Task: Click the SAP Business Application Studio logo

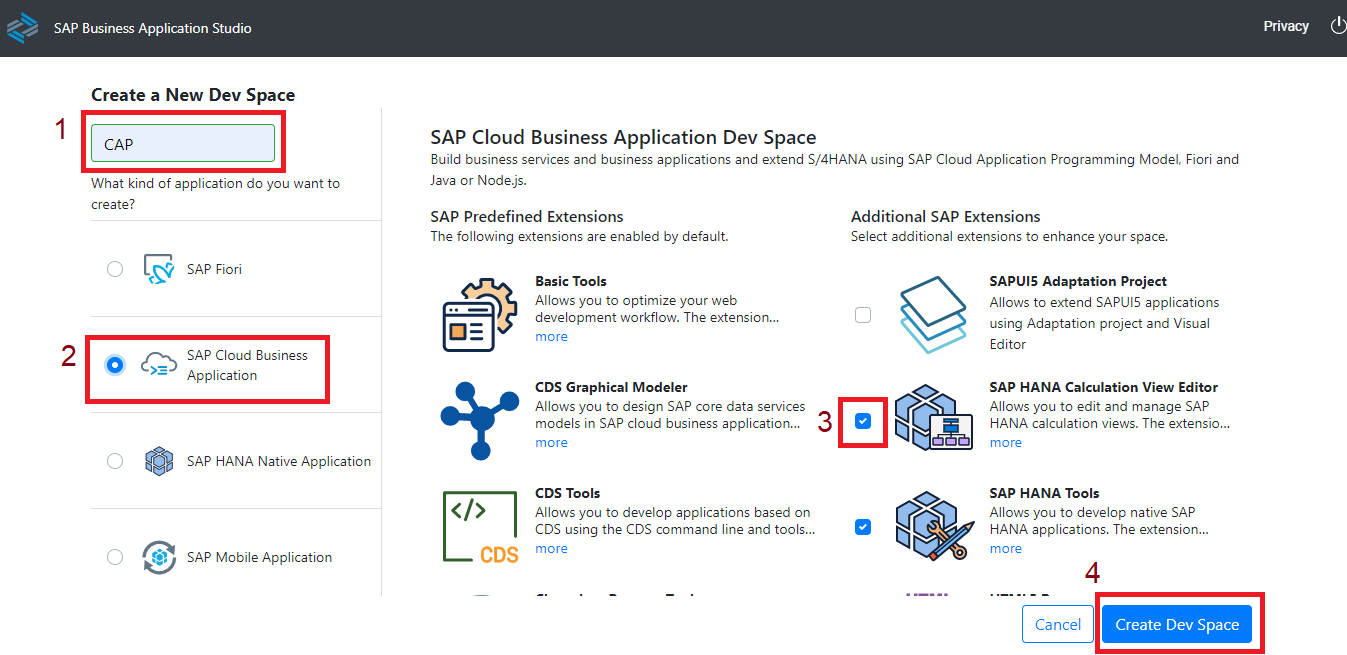Action: (22, 27)
